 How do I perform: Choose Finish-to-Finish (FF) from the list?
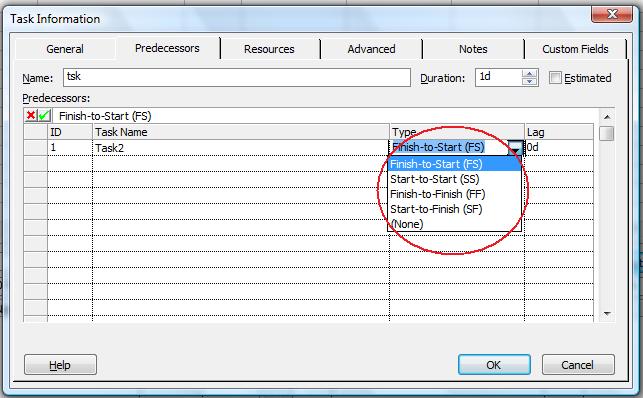(454, 194)
